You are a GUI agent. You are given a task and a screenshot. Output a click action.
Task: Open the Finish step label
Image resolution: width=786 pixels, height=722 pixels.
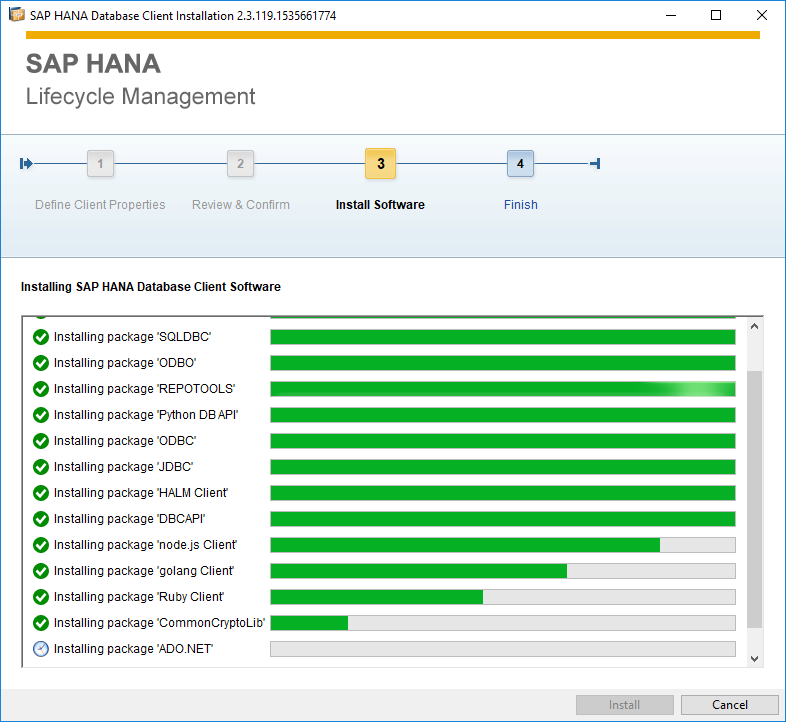(x=520, y=205)
